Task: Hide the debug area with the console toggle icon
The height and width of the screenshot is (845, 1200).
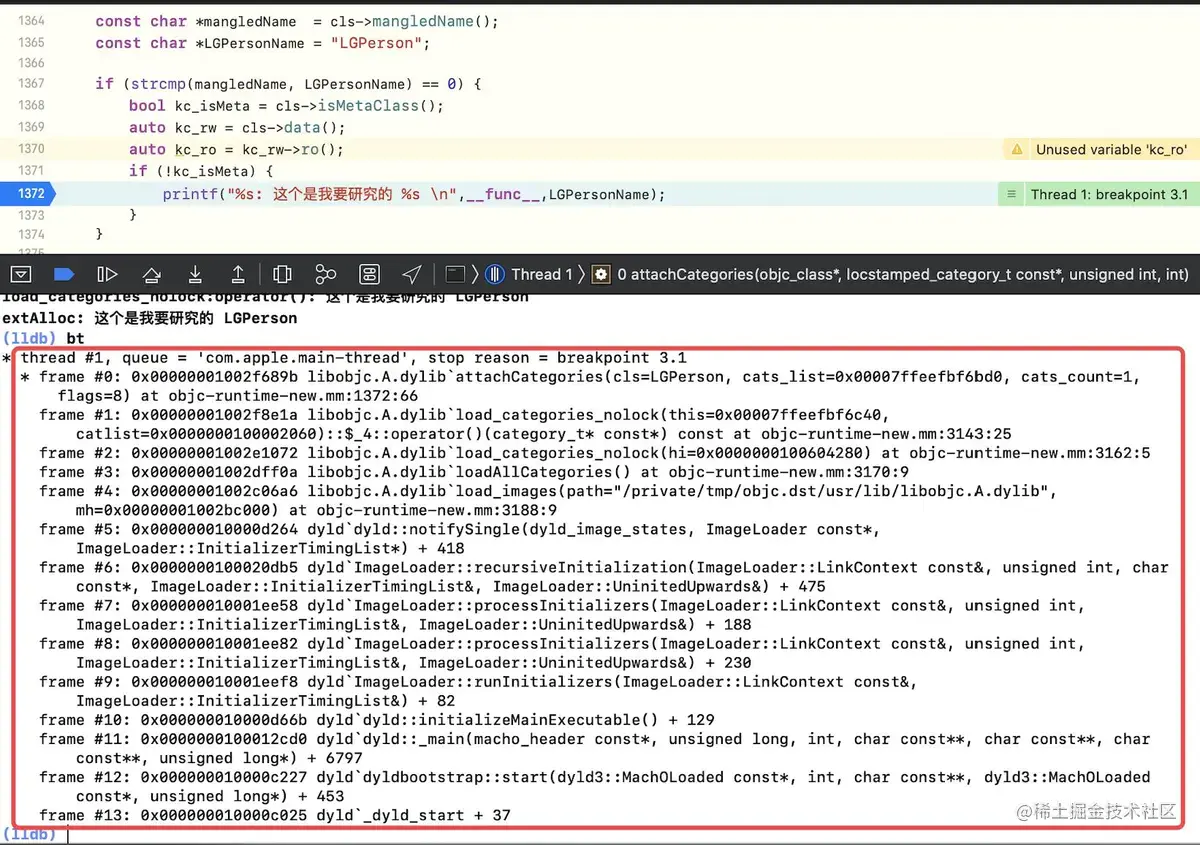Action: pyautogui.click(x=20, y=274)
